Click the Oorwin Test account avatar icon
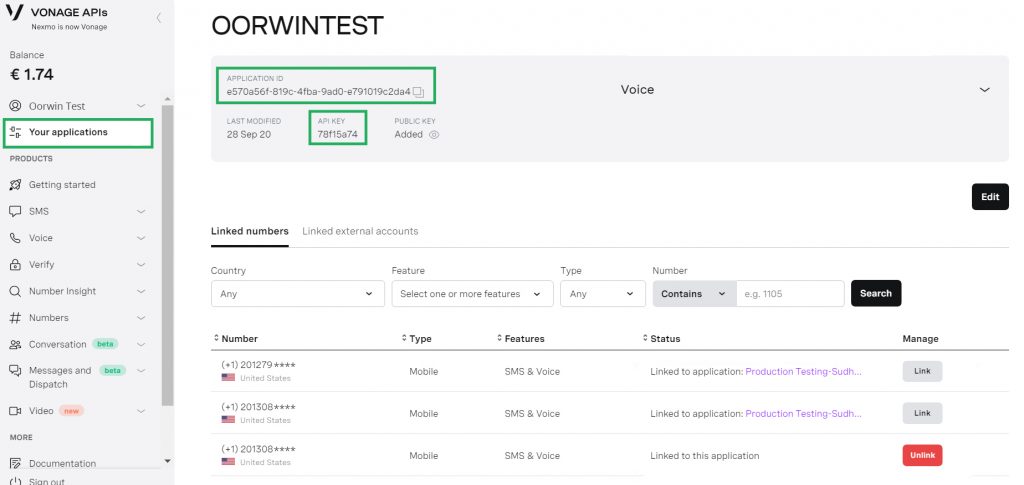The height and width of the screenshot is (485, 1024). [15, 106]
